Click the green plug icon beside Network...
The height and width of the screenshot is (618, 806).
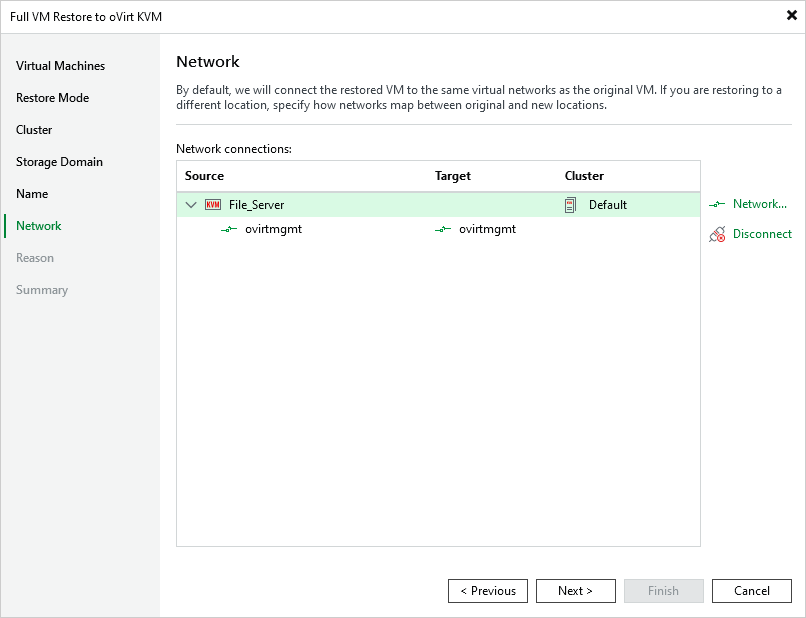716,204
